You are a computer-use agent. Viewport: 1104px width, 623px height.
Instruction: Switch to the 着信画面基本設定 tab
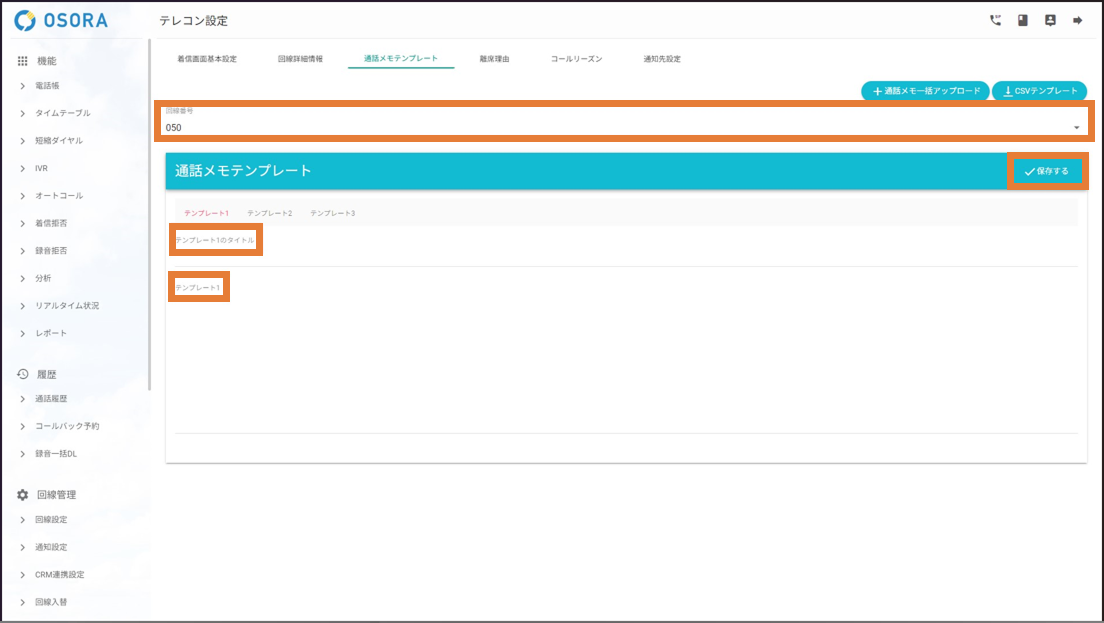(207, 59)
